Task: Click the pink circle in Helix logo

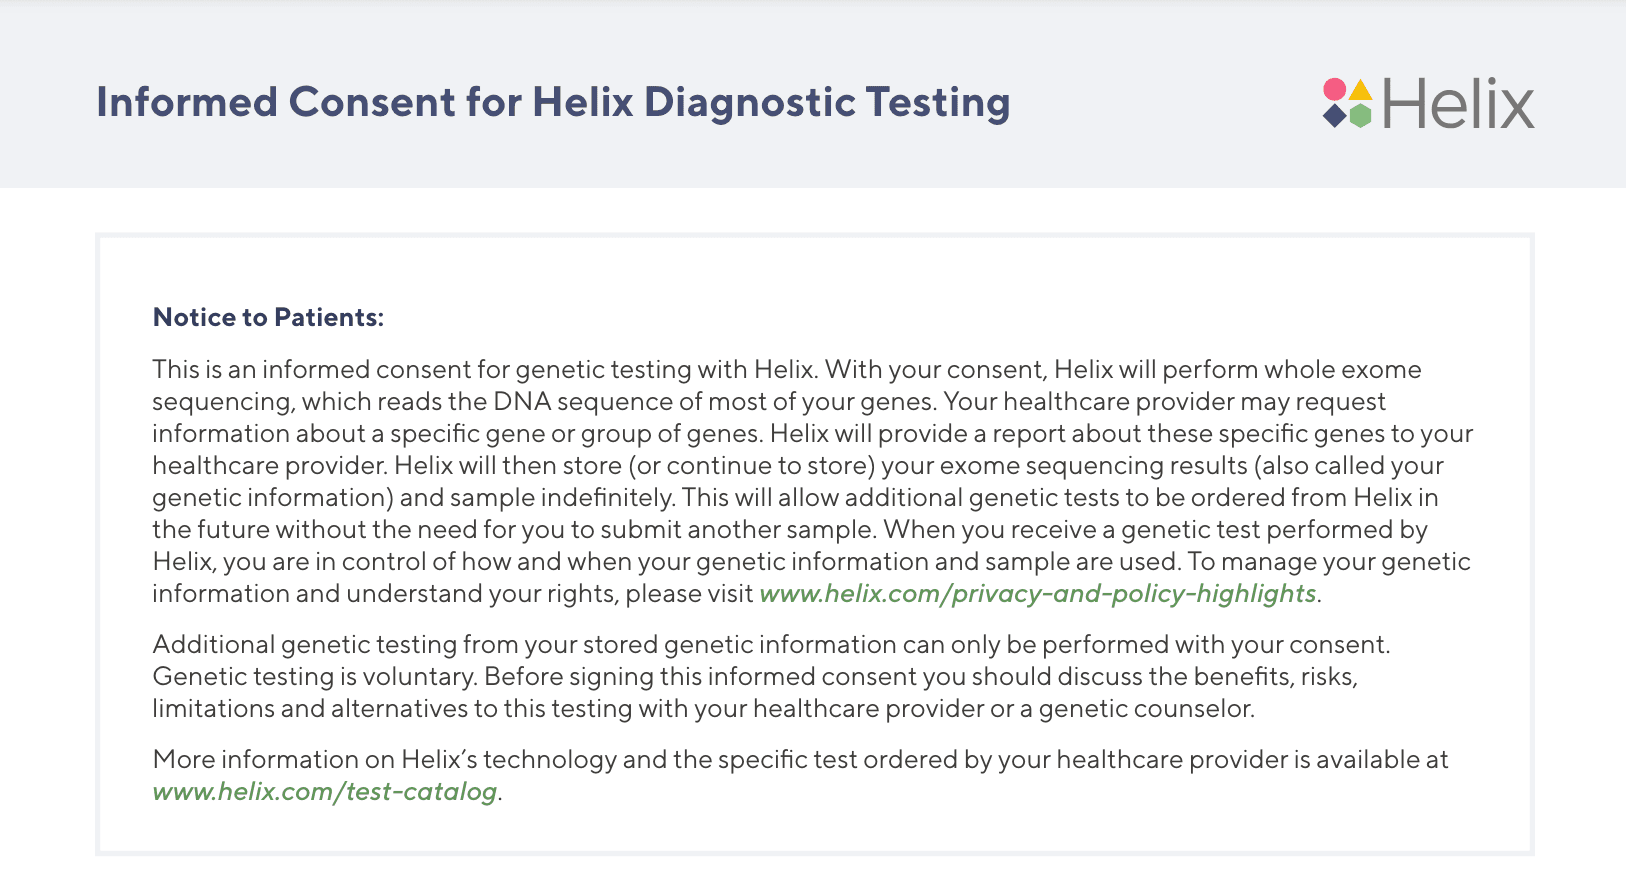Action: (x=1334, y=90)
